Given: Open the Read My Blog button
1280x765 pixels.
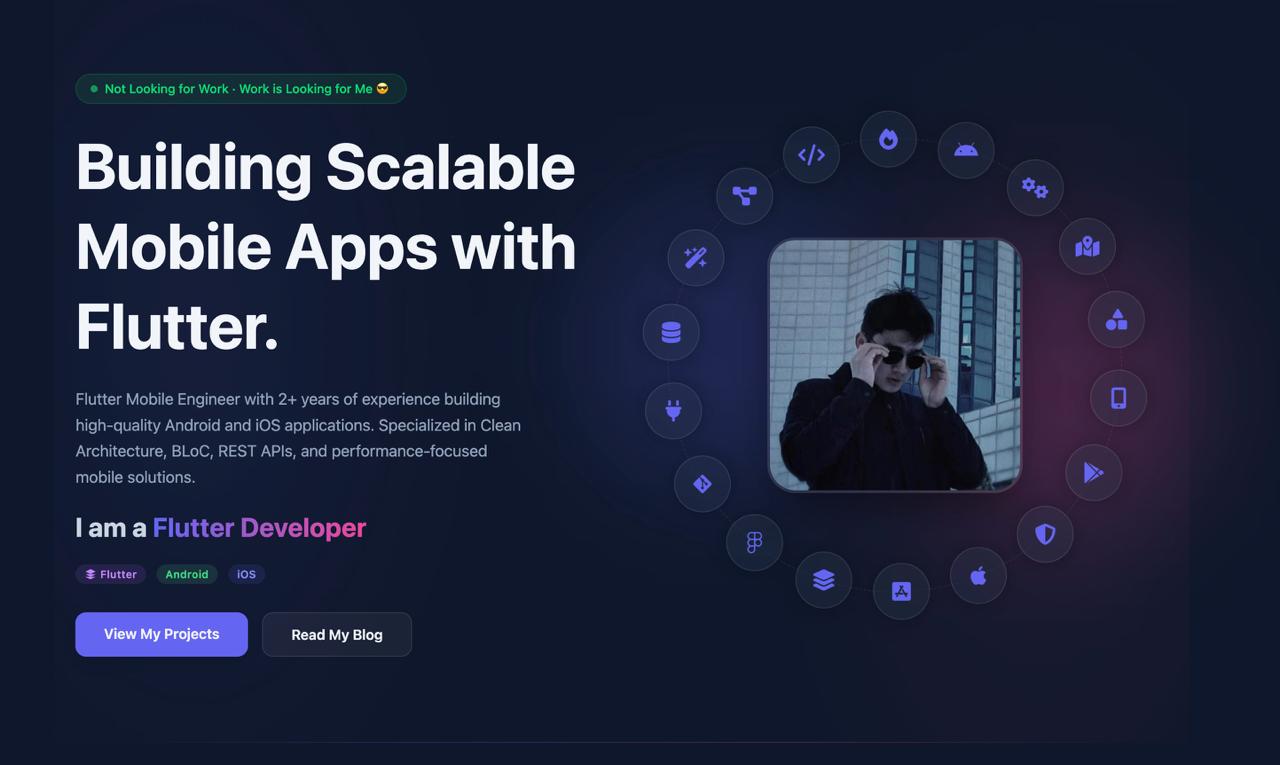Looking at the screenshot, I should coord(337,634).
